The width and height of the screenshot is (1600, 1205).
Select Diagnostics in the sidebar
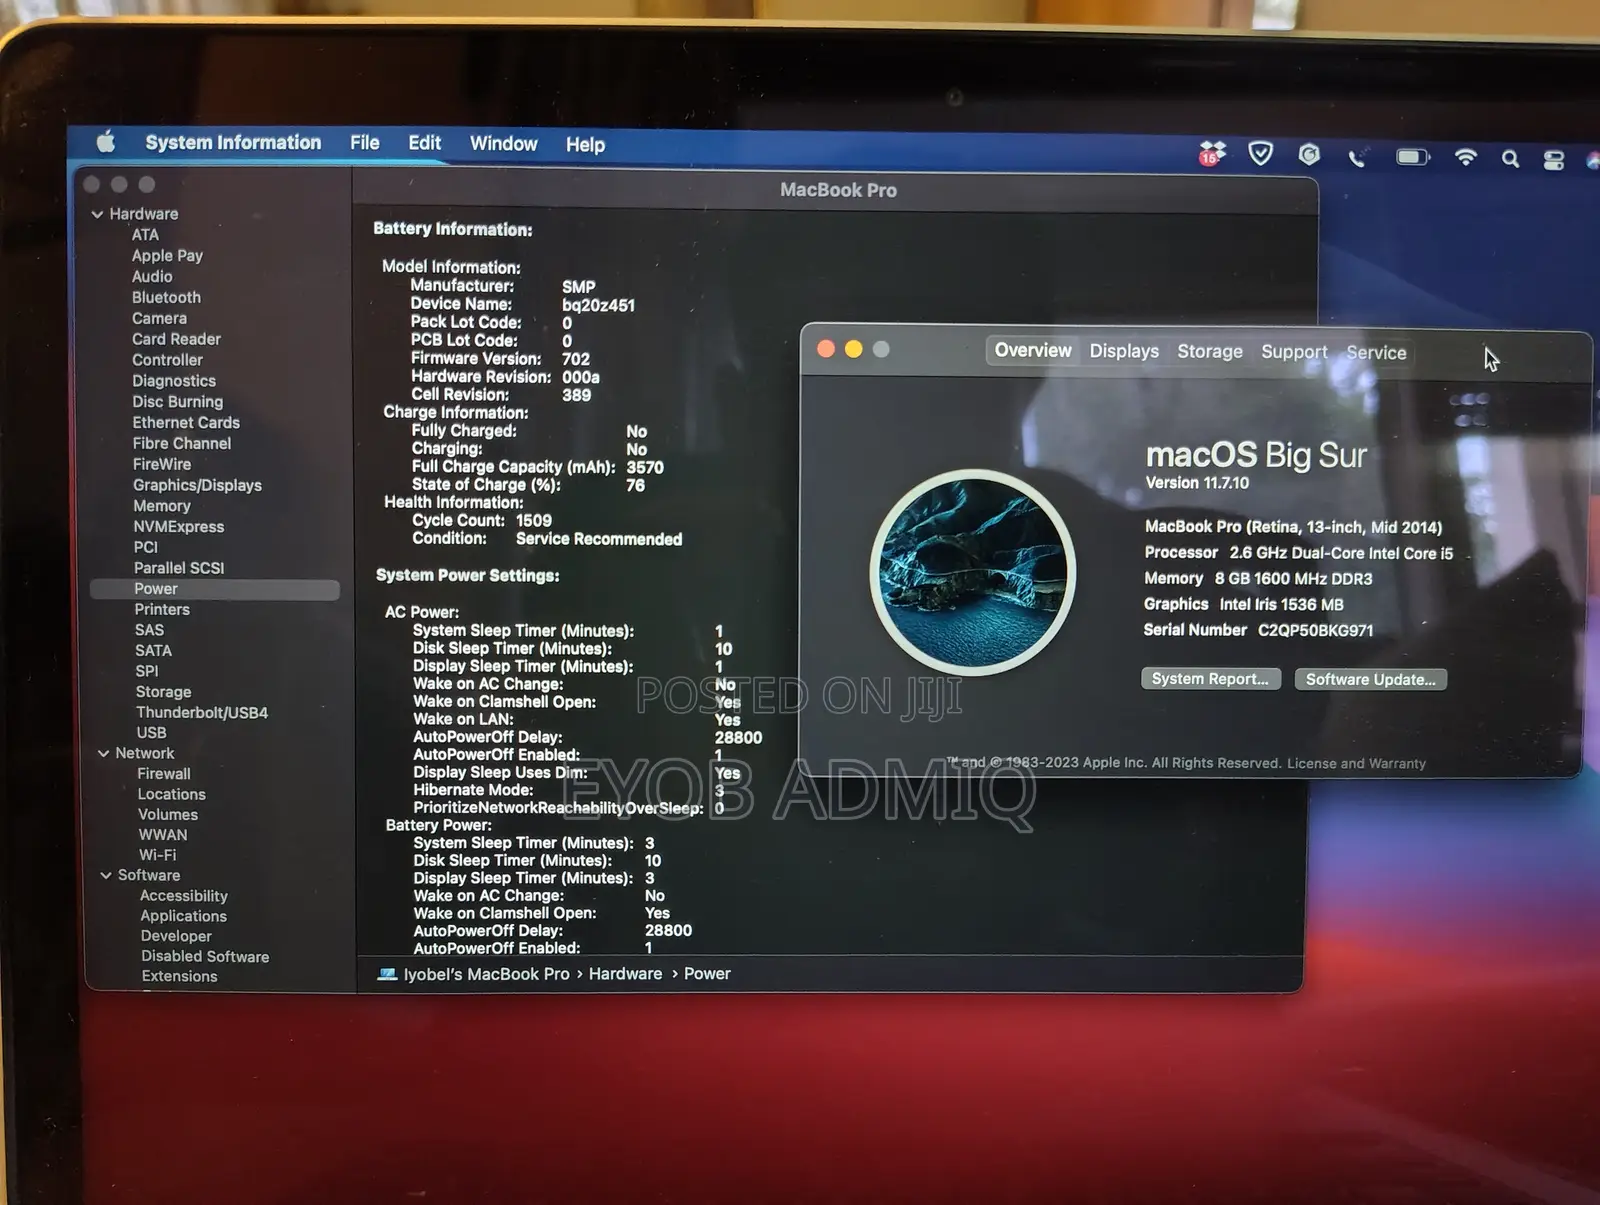click(174, 381)
